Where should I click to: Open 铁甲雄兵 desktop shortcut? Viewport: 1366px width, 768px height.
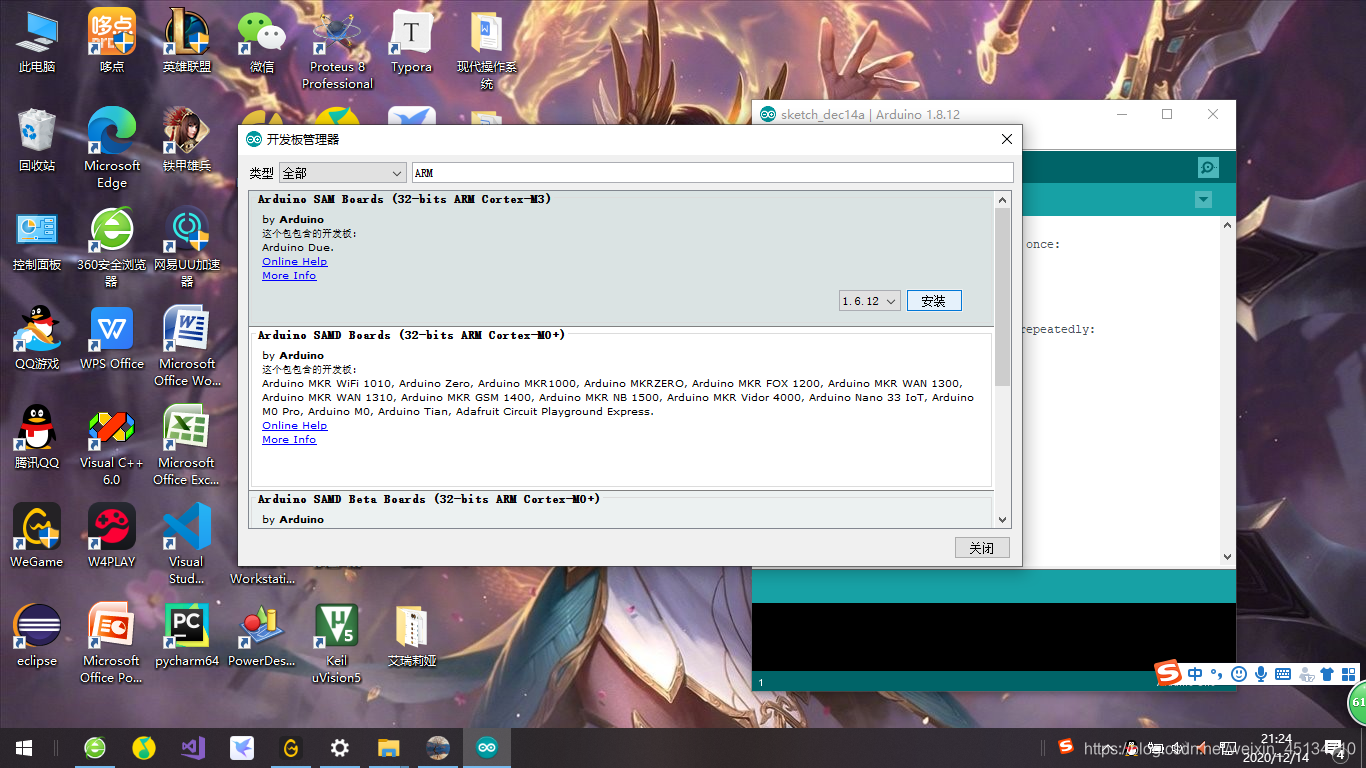click(187, 141)
